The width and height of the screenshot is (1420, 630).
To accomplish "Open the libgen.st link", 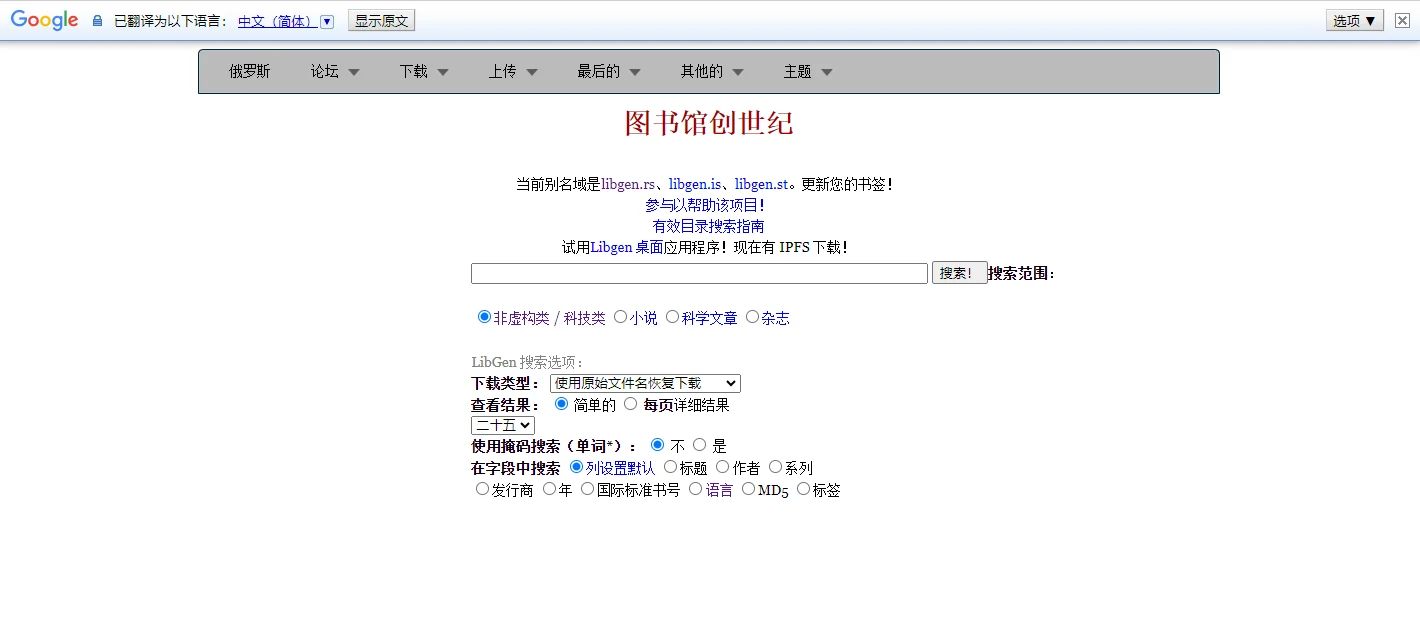I will tap(761, 184).
